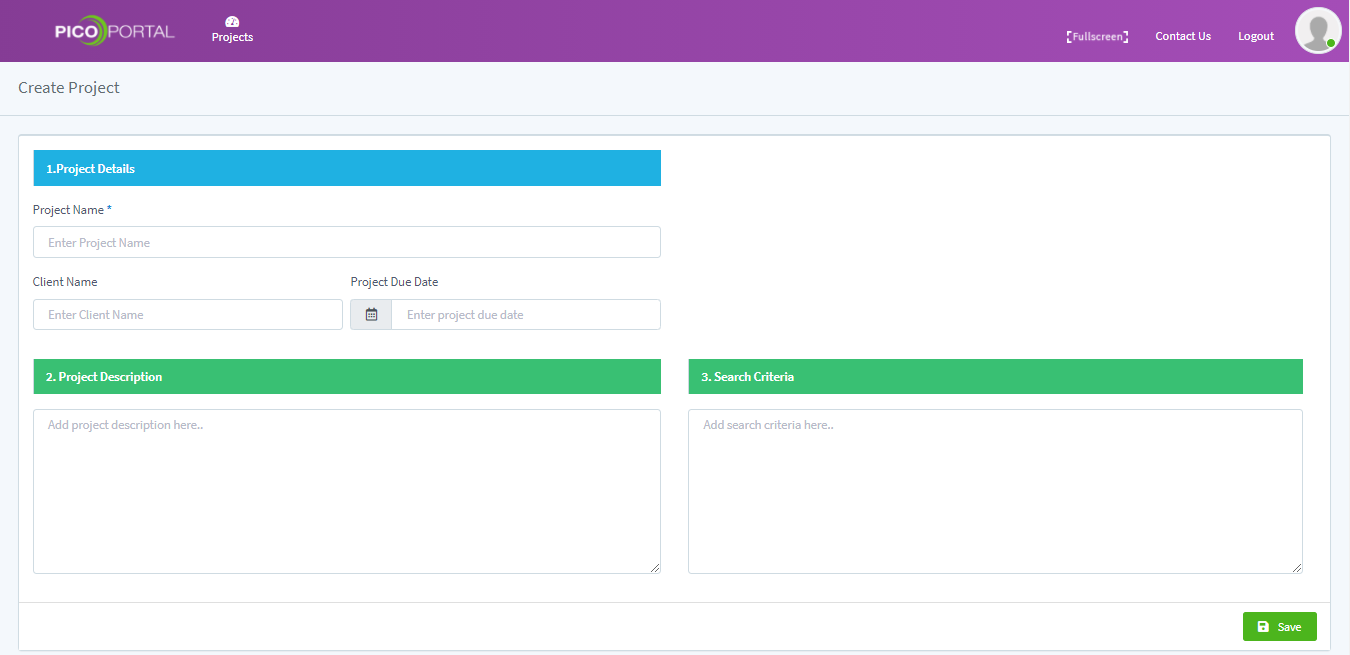1350x655 pixels.
Task: Grab the description textarea resize handle
Action: click(655, 568)
